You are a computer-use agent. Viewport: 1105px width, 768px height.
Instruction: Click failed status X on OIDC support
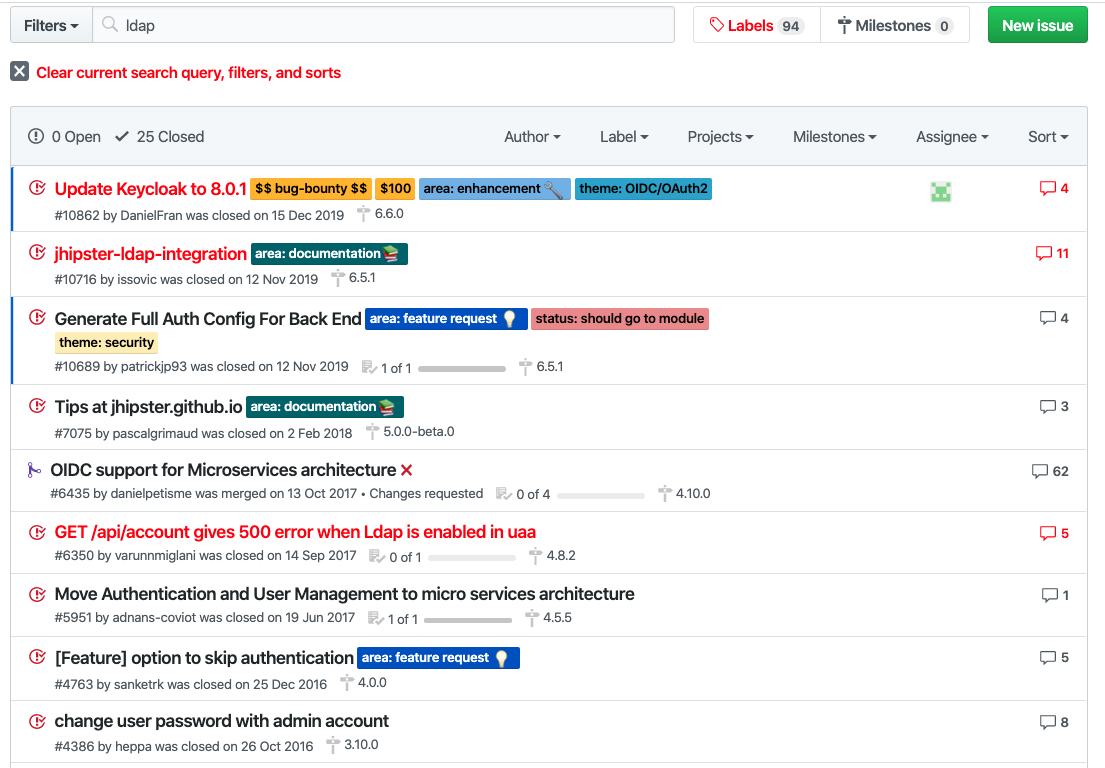point(407,470)
